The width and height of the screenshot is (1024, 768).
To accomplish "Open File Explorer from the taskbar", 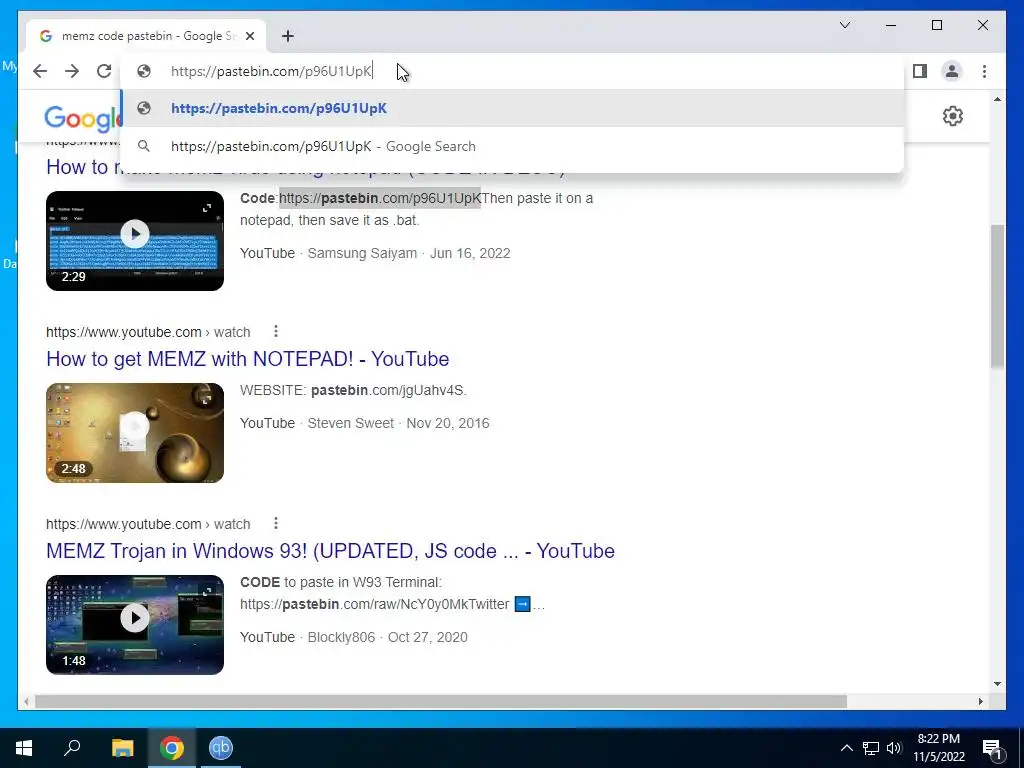I will click(x=122, y=748).
